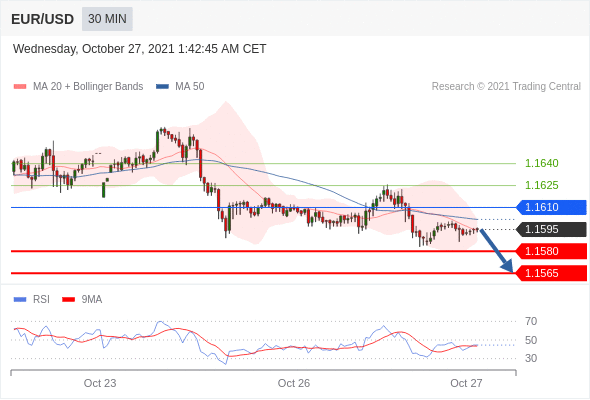590x400 pixels.
Task: Open the Research Trading Central copyright link
Action: [x=506, y=87]
